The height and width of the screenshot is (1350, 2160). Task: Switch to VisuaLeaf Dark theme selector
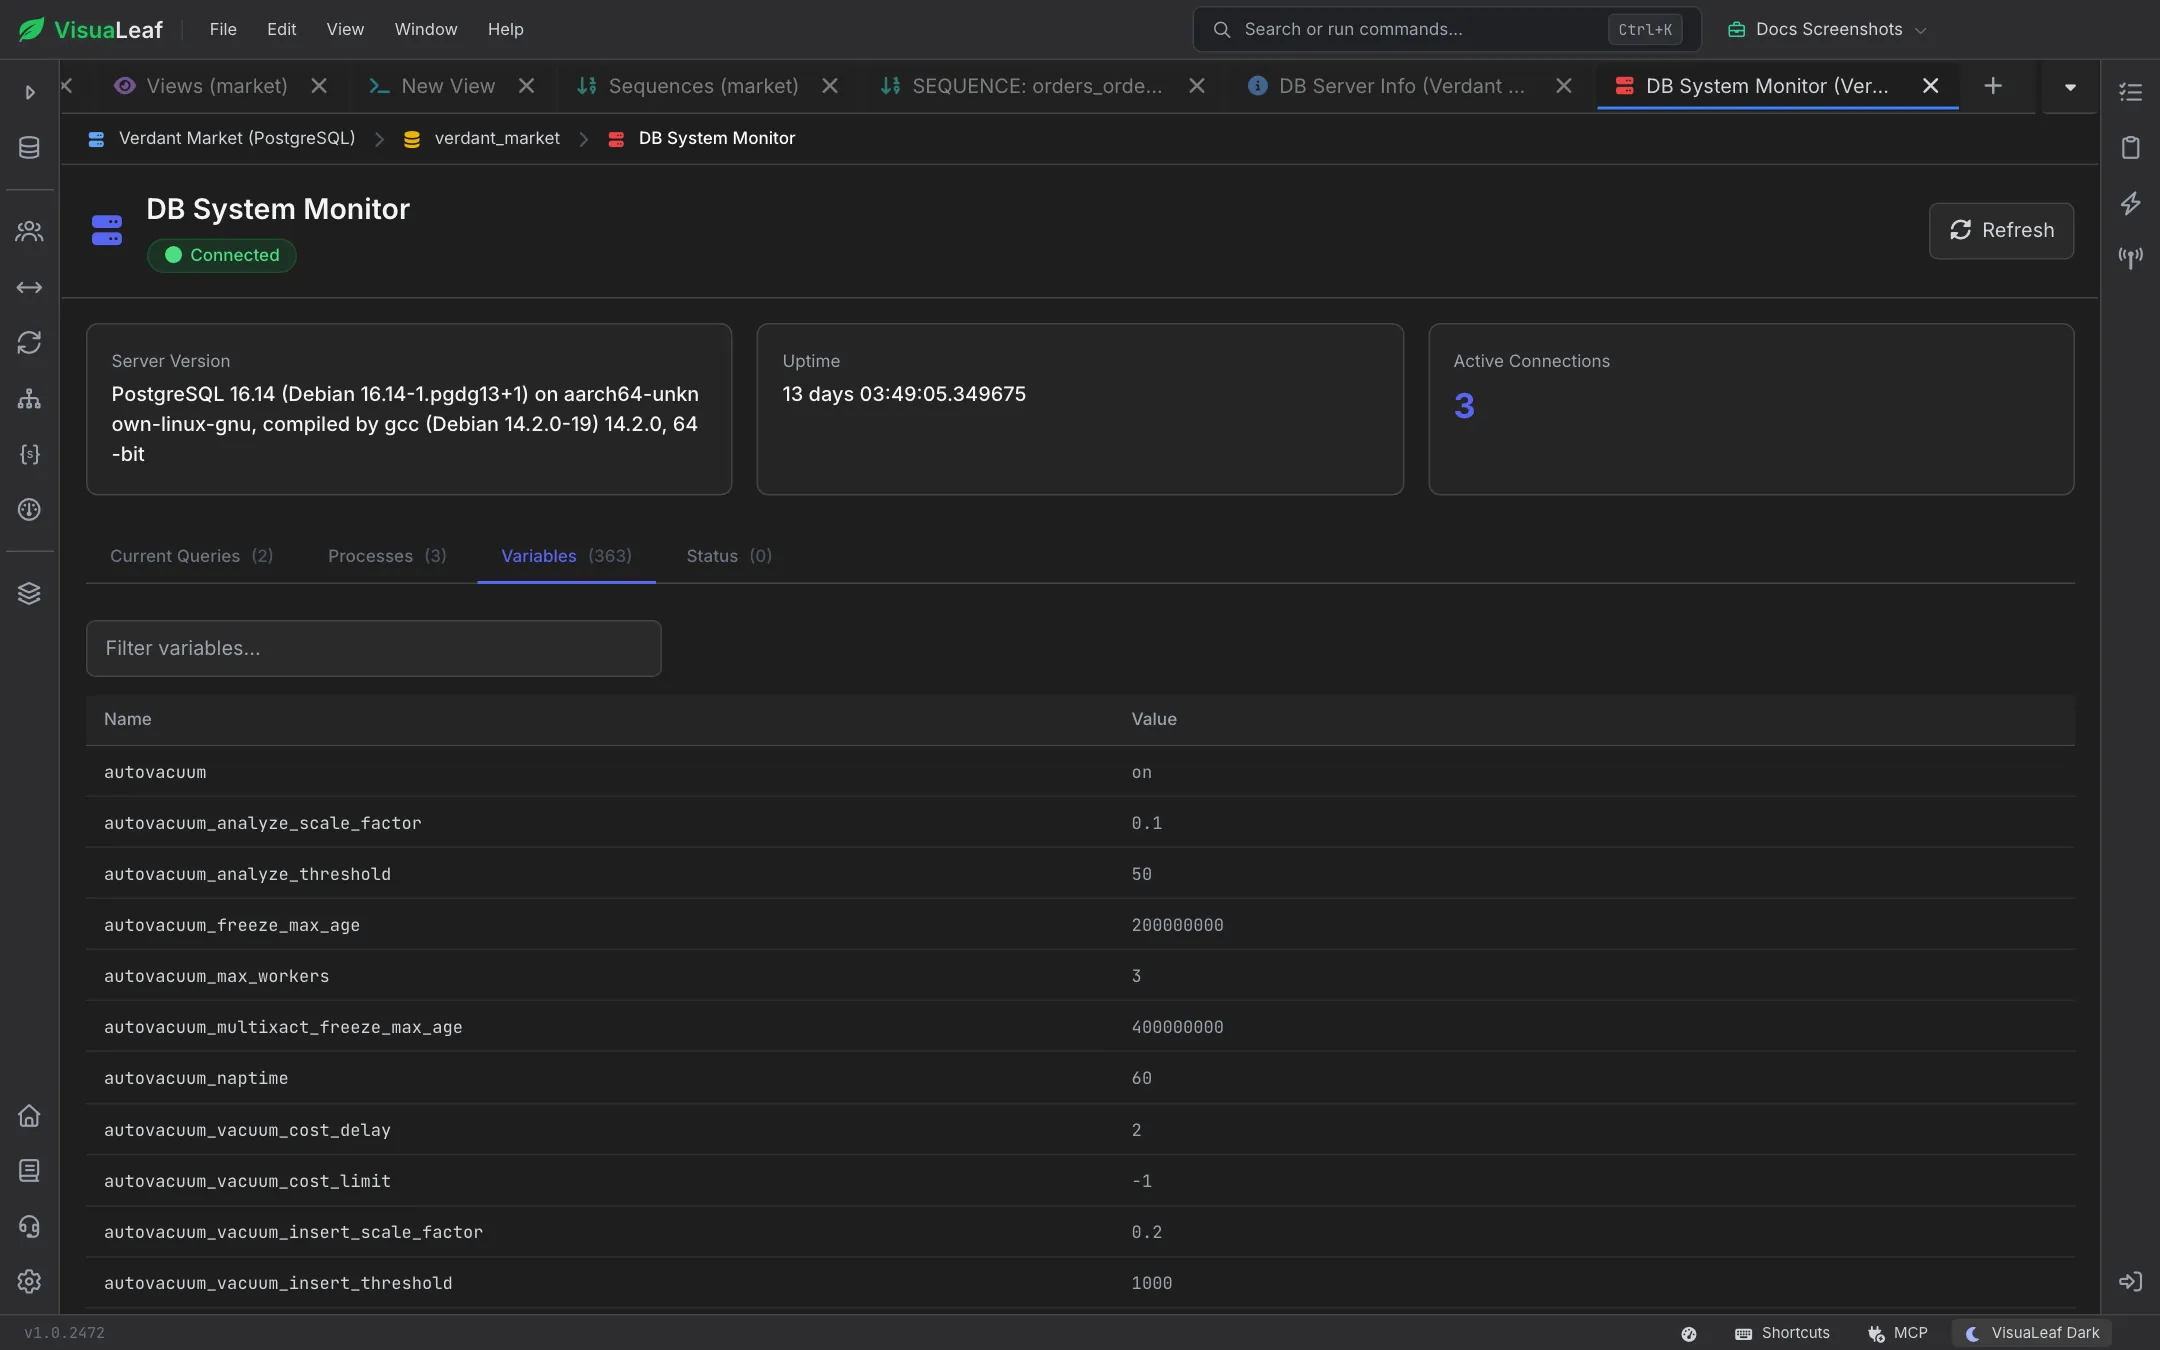click(x=2032, y=1333)
